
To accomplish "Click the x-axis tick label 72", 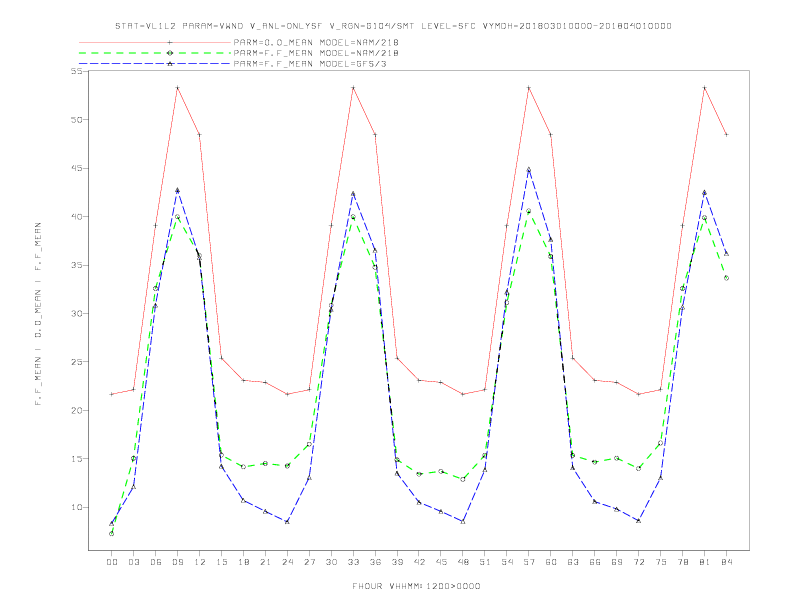I will pos(638,562).
